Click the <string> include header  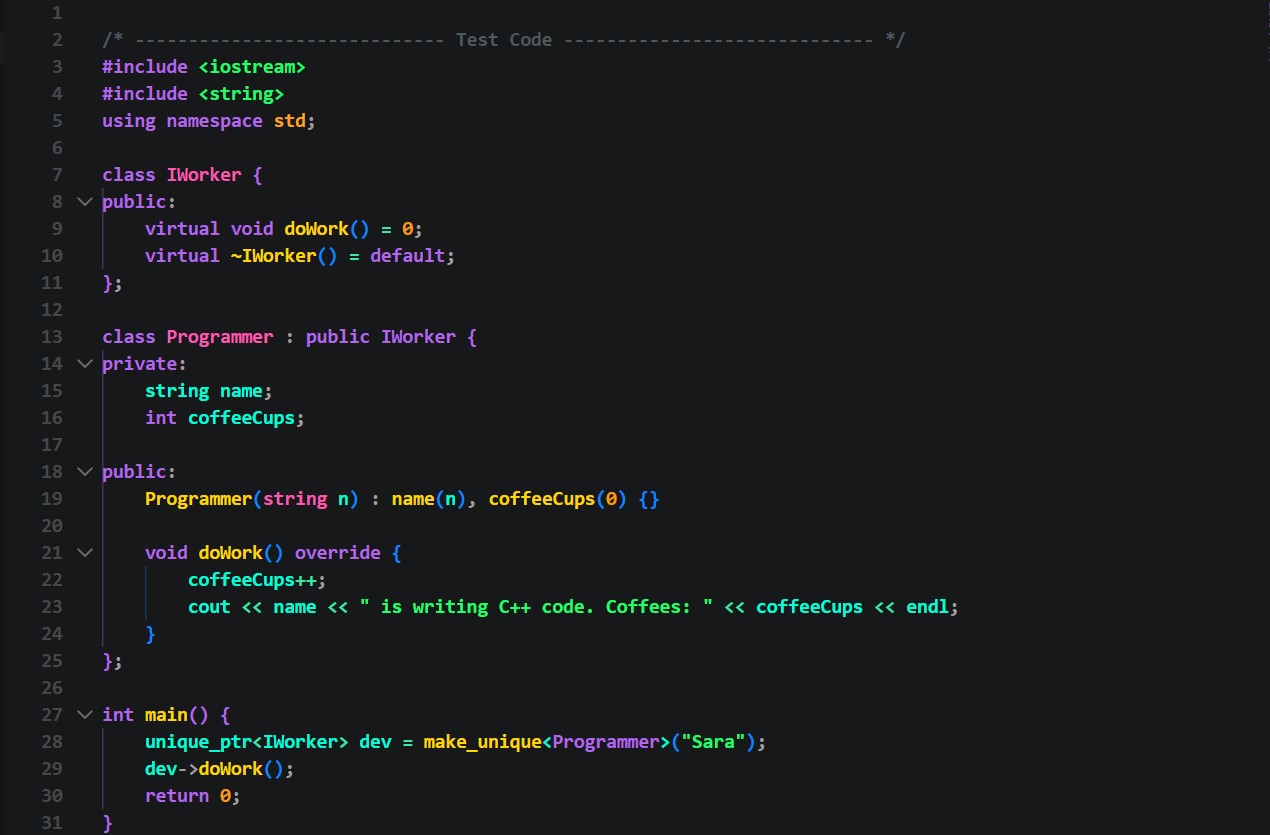pyautogui.click(x=241, y=94)
